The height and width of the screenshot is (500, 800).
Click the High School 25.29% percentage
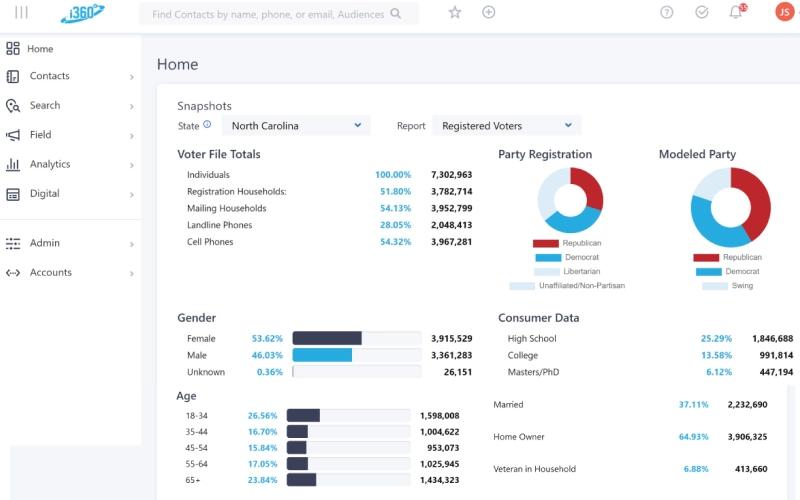click(716, 338)
